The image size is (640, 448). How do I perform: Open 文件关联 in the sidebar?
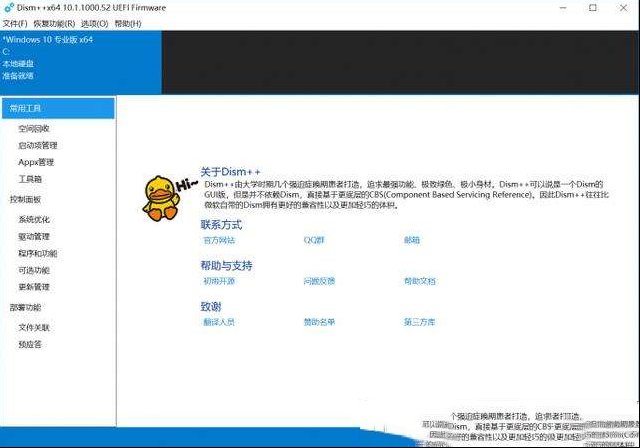34,327
